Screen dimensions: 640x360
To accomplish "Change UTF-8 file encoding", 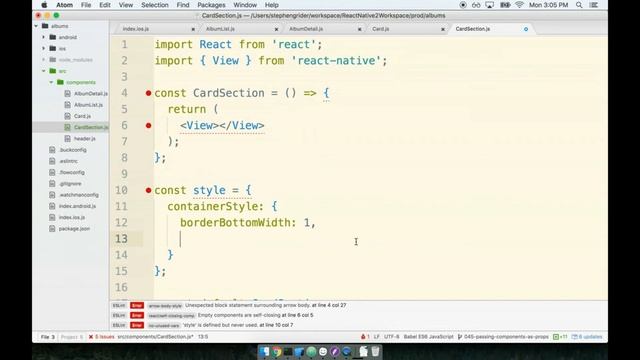I will 391,337.
